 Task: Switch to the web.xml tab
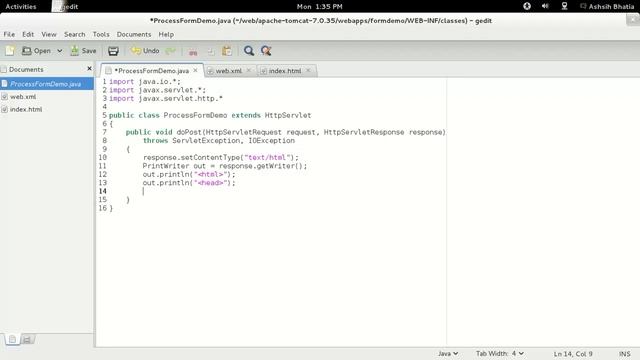point(229,71)
